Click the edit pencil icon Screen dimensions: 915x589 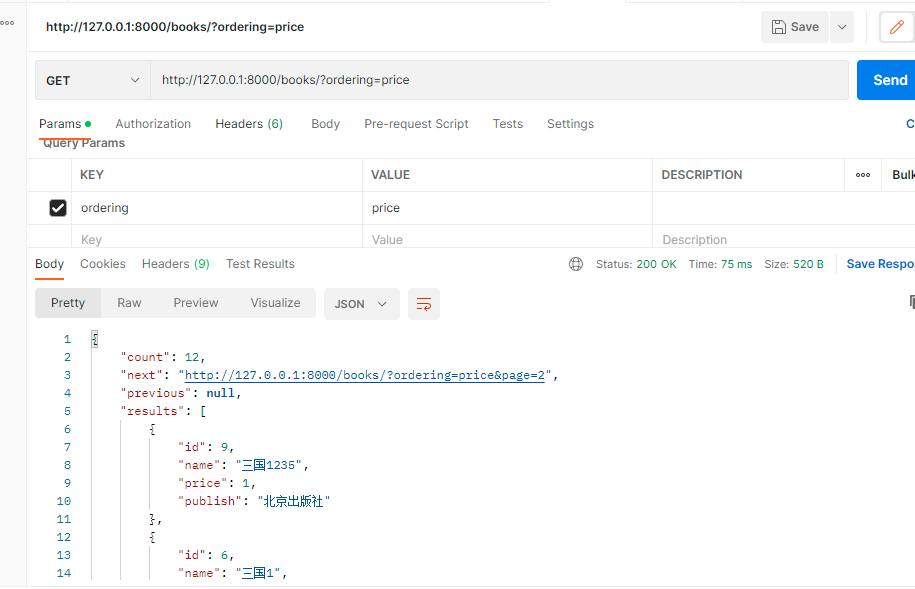(x=897, y=27)
